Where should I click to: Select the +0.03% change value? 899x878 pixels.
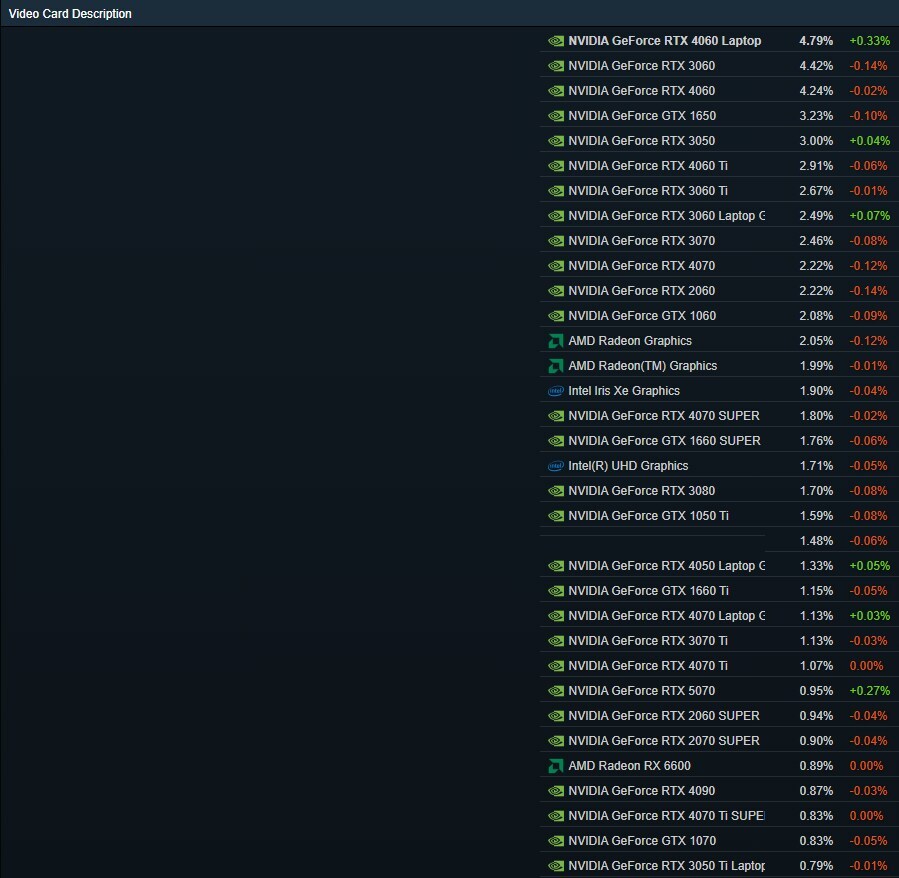[870, 616]
